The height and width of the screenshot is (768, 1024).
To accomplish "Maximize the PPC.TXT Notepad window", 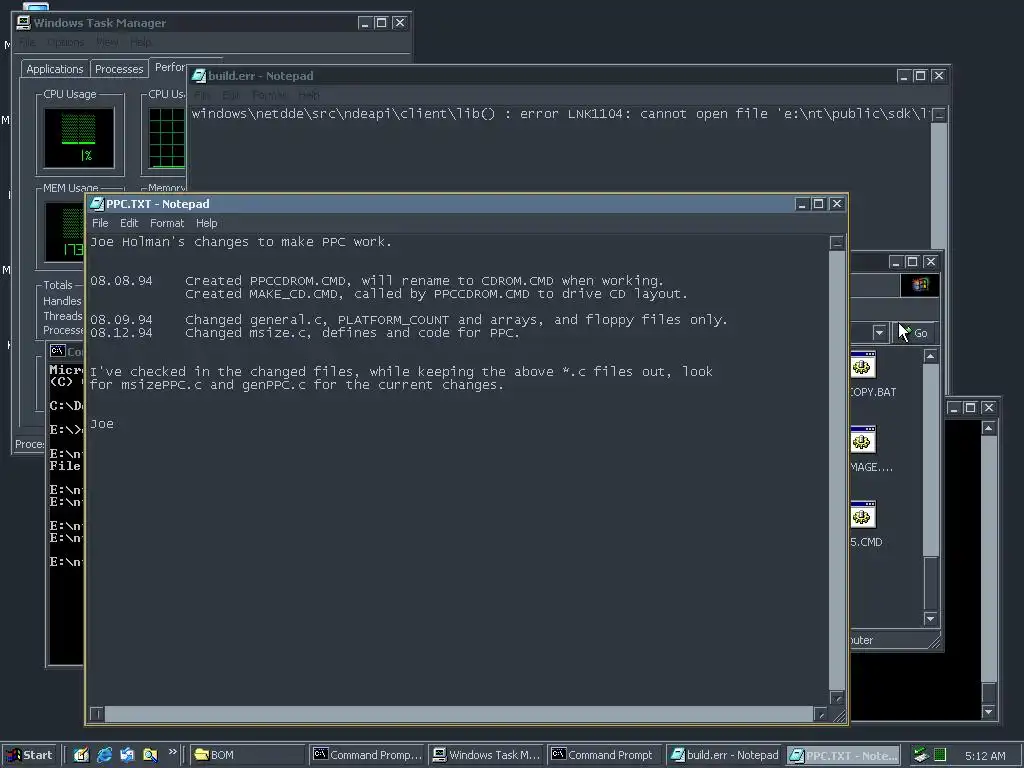I will (818, 204).
